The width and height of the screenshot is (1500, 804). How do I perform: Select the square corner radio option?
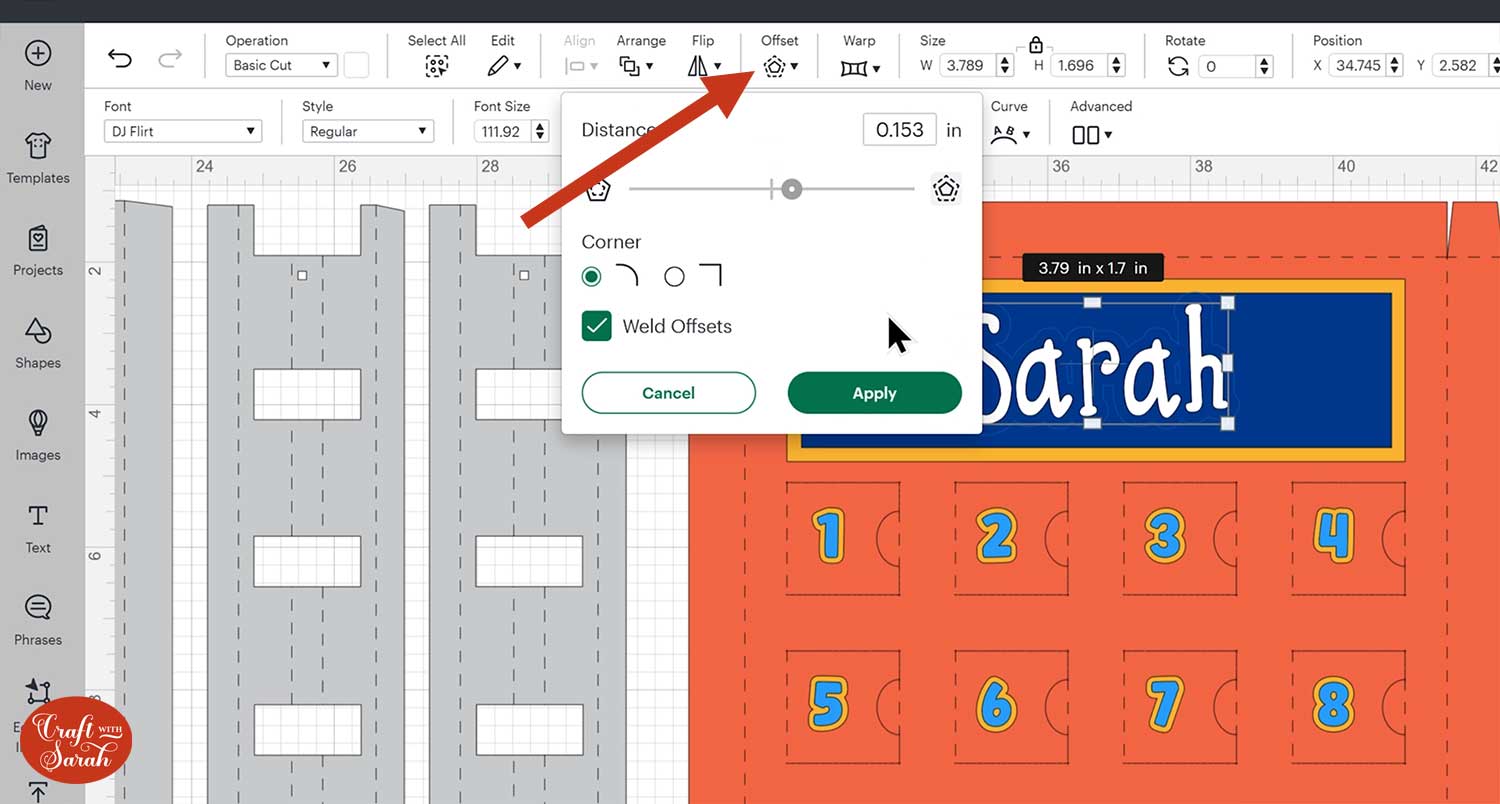coord(675,276)
